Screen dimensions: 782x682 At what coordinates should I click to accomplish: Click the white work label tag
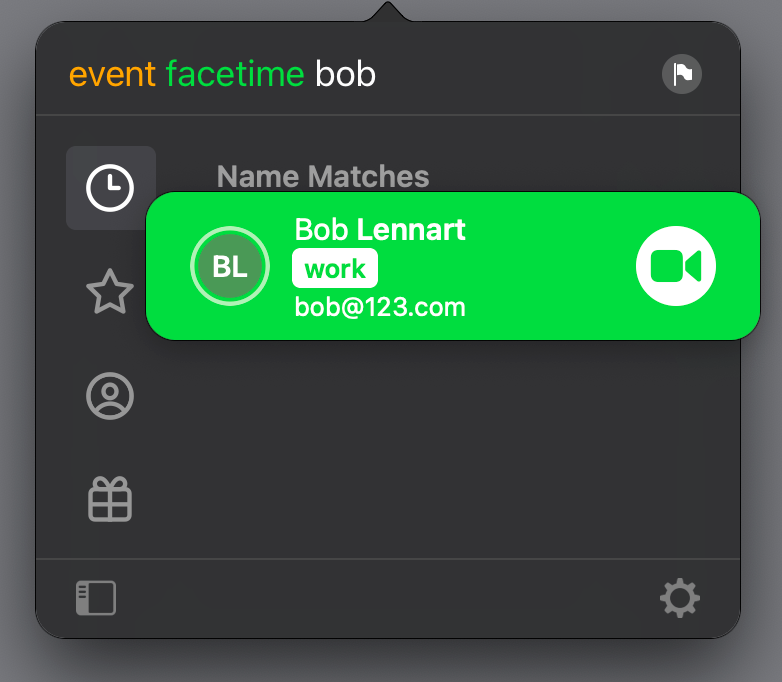335,268
